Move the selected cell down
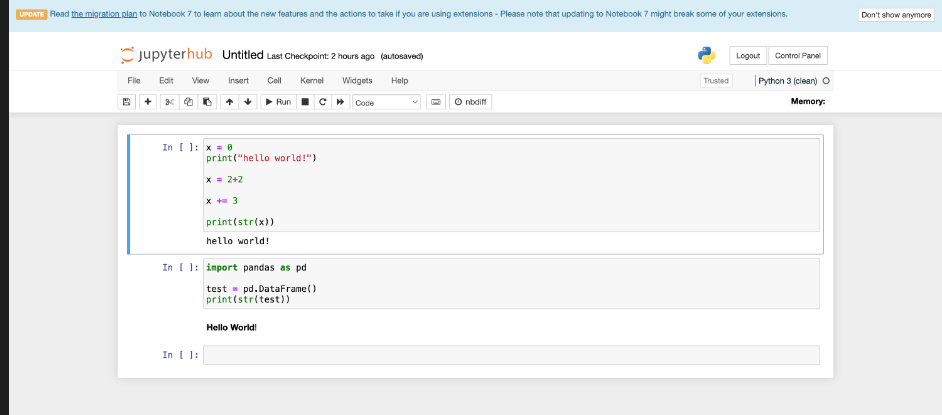942x415 pixels. tap(248, 102)
